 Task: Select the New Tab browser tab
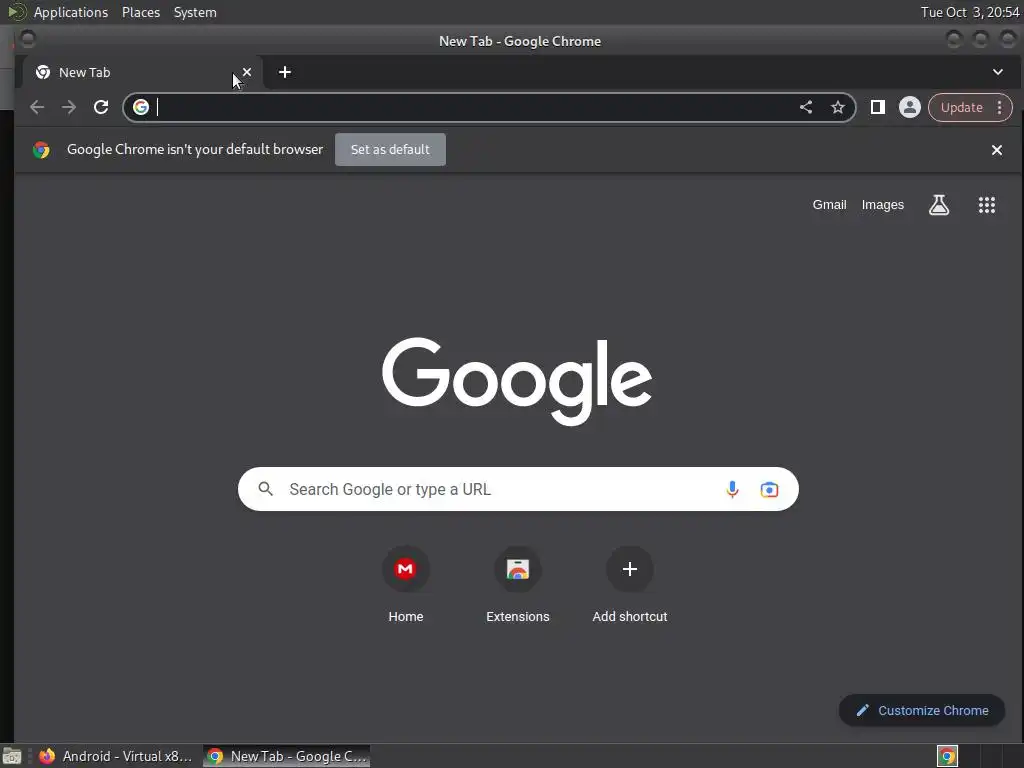click(142, 72)
